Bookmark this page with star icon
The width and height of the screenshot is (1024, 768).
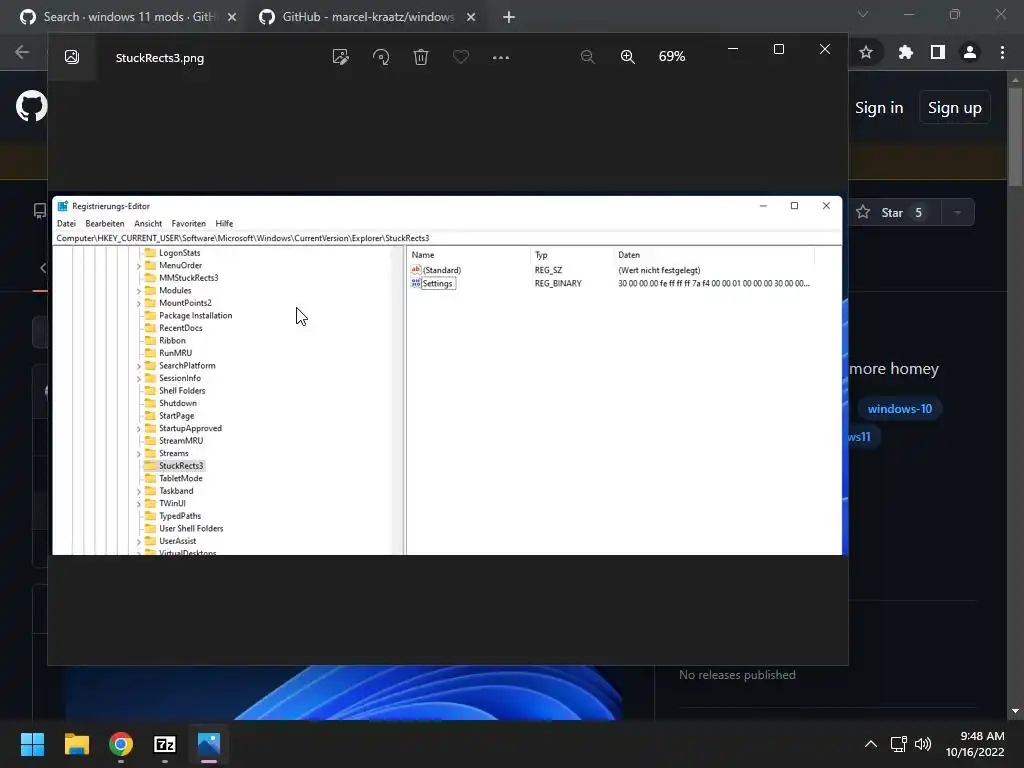point(866,52)
